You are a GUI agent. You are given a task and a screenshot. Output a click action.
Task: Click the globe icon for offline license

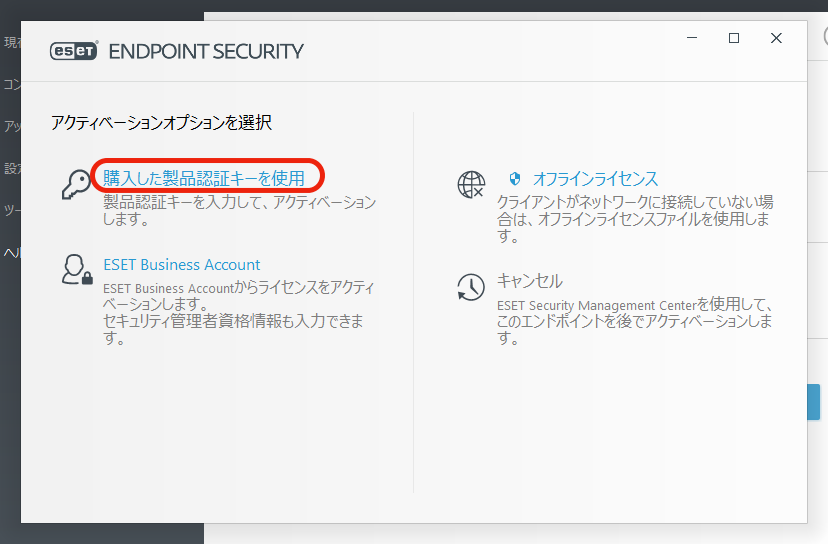(x=471, y=184)
